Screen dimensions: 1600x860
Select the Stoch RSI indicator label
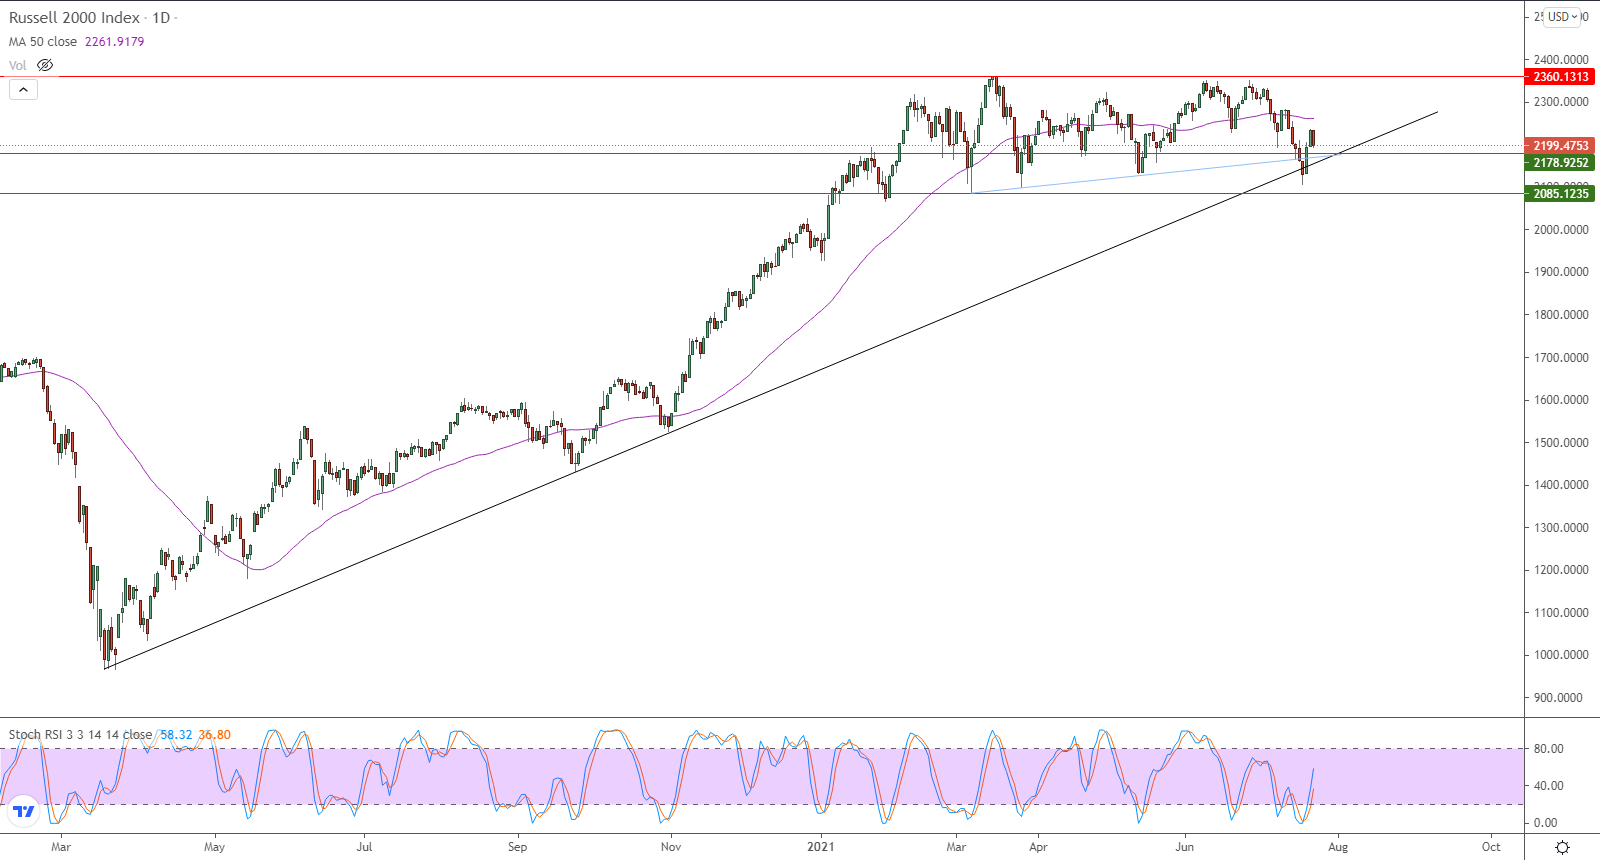tap(80, 735)
